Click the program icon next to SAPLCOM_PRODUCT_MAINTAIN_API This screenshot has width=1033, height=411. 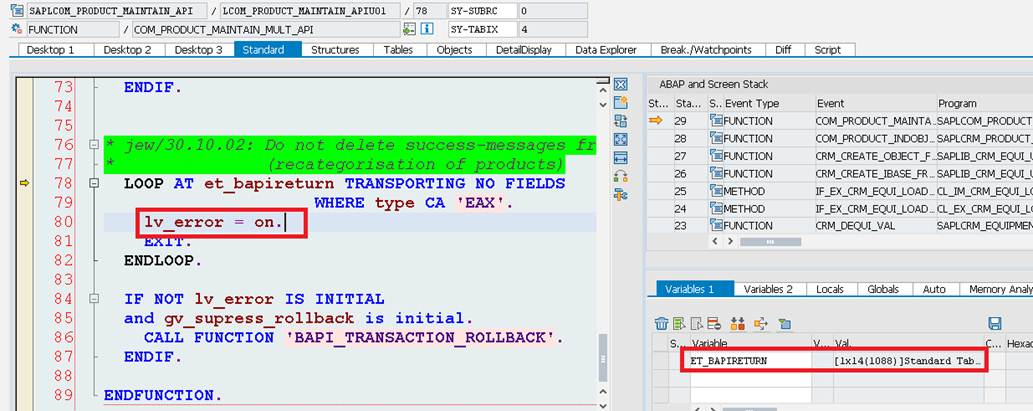click(17, 11)
